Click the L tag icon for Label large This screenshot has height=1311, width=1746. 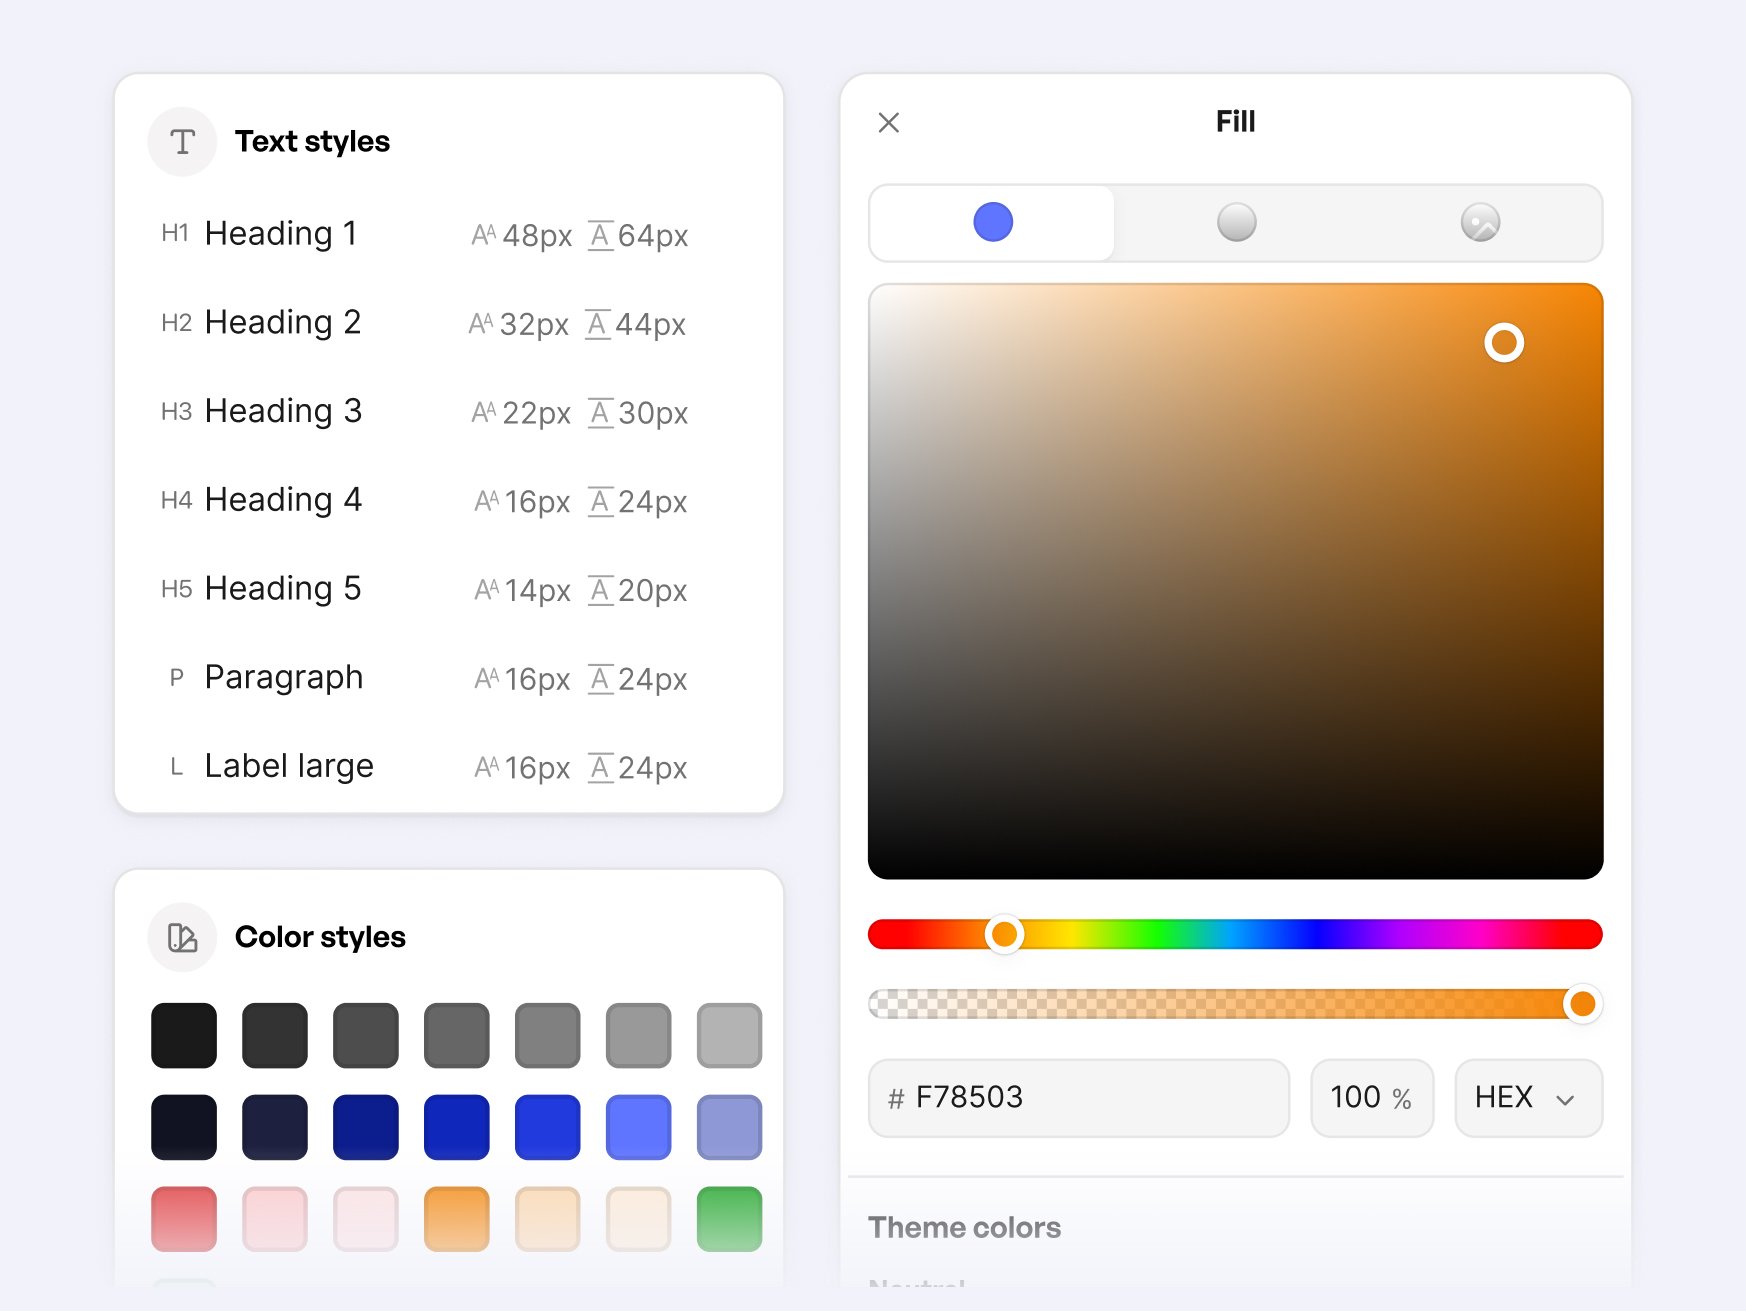(x=176, y=767)
